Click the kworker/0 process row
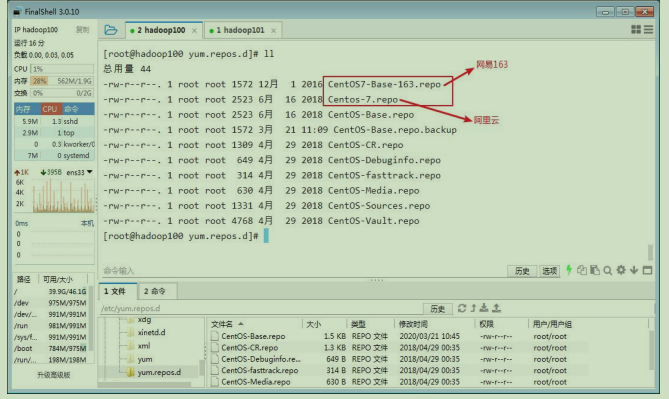 (54, 144)
